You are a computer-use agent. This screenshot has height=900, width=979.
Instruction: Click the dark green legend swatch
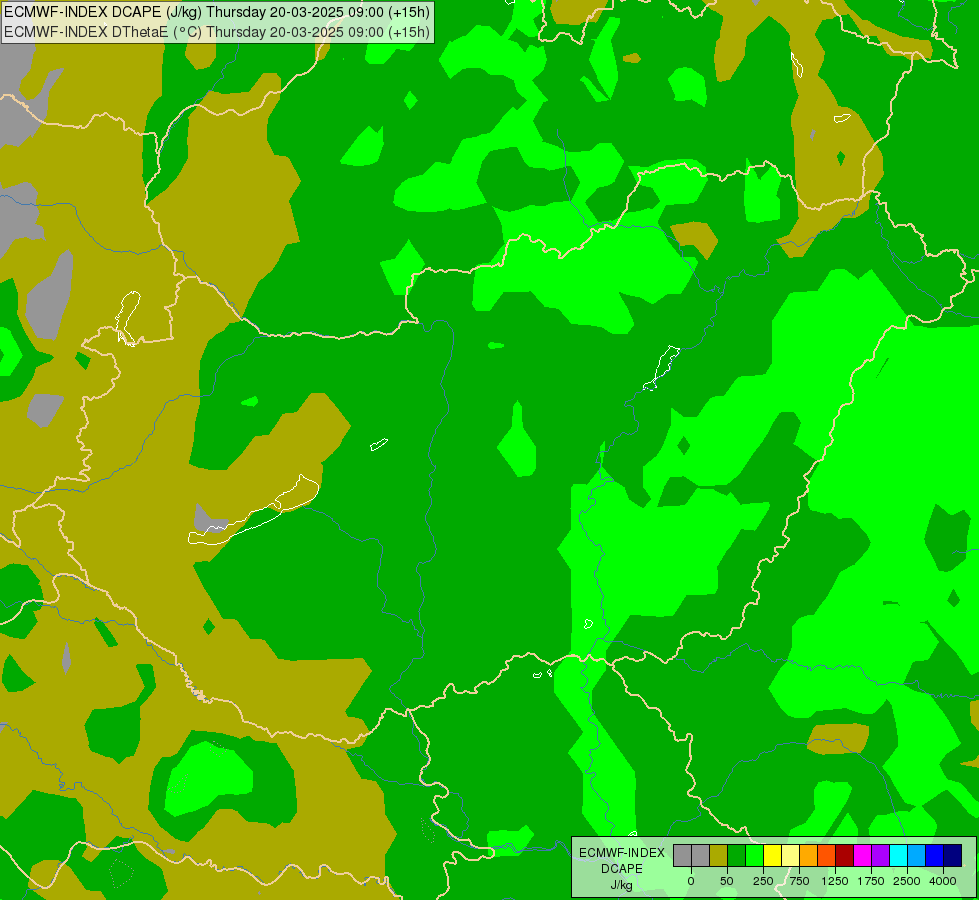(736, 856)
